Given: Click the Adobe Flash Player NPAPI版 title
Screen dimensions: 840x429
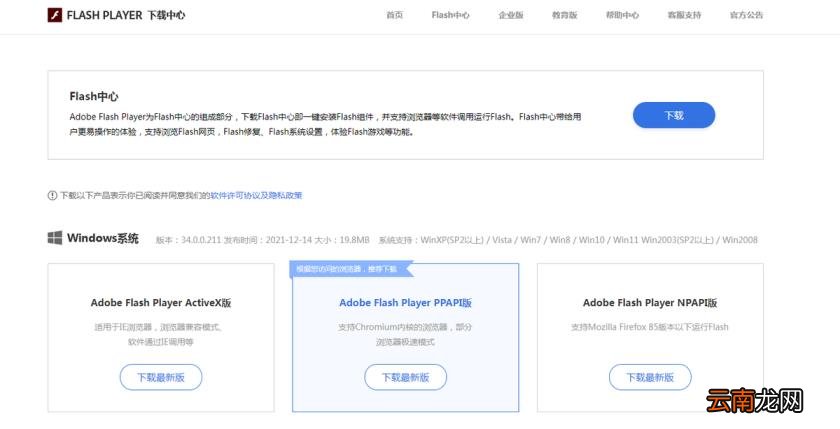Looking at the screenshot, I should 650,303.
